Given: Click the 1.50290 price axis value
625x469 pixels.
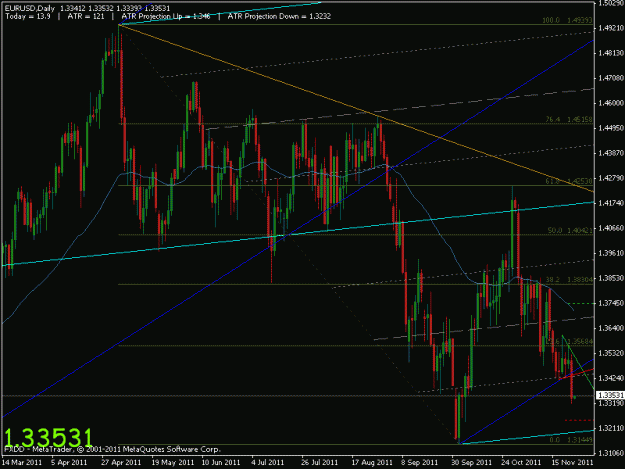Looking at the screenshot, I should point(611,3).
